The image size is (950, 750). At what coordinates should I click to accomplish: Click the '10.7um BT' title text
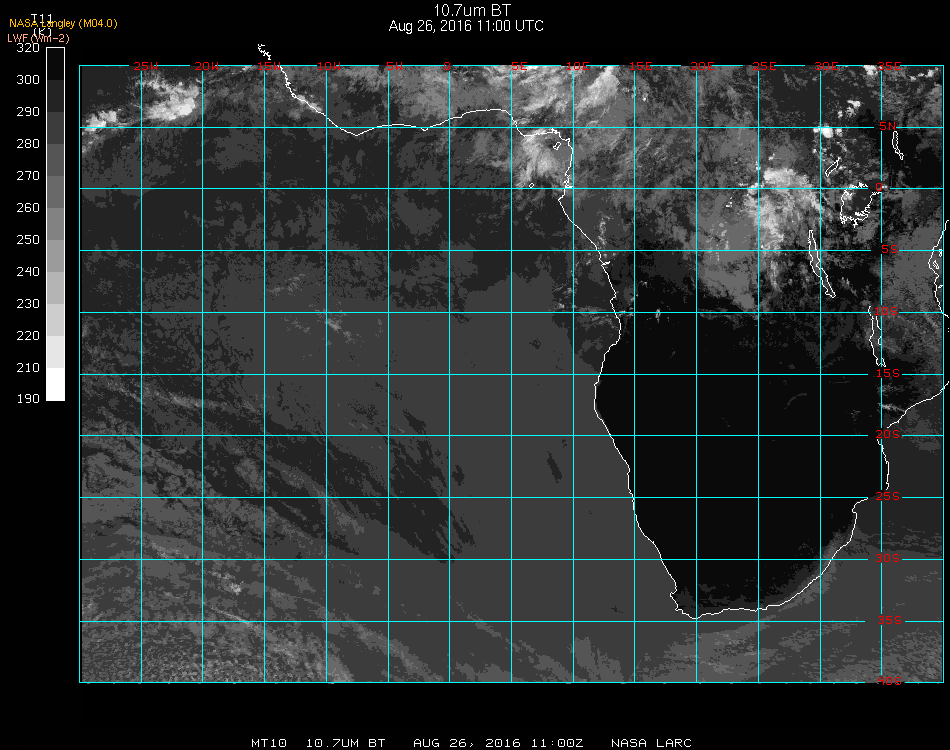tap(472, 10)
